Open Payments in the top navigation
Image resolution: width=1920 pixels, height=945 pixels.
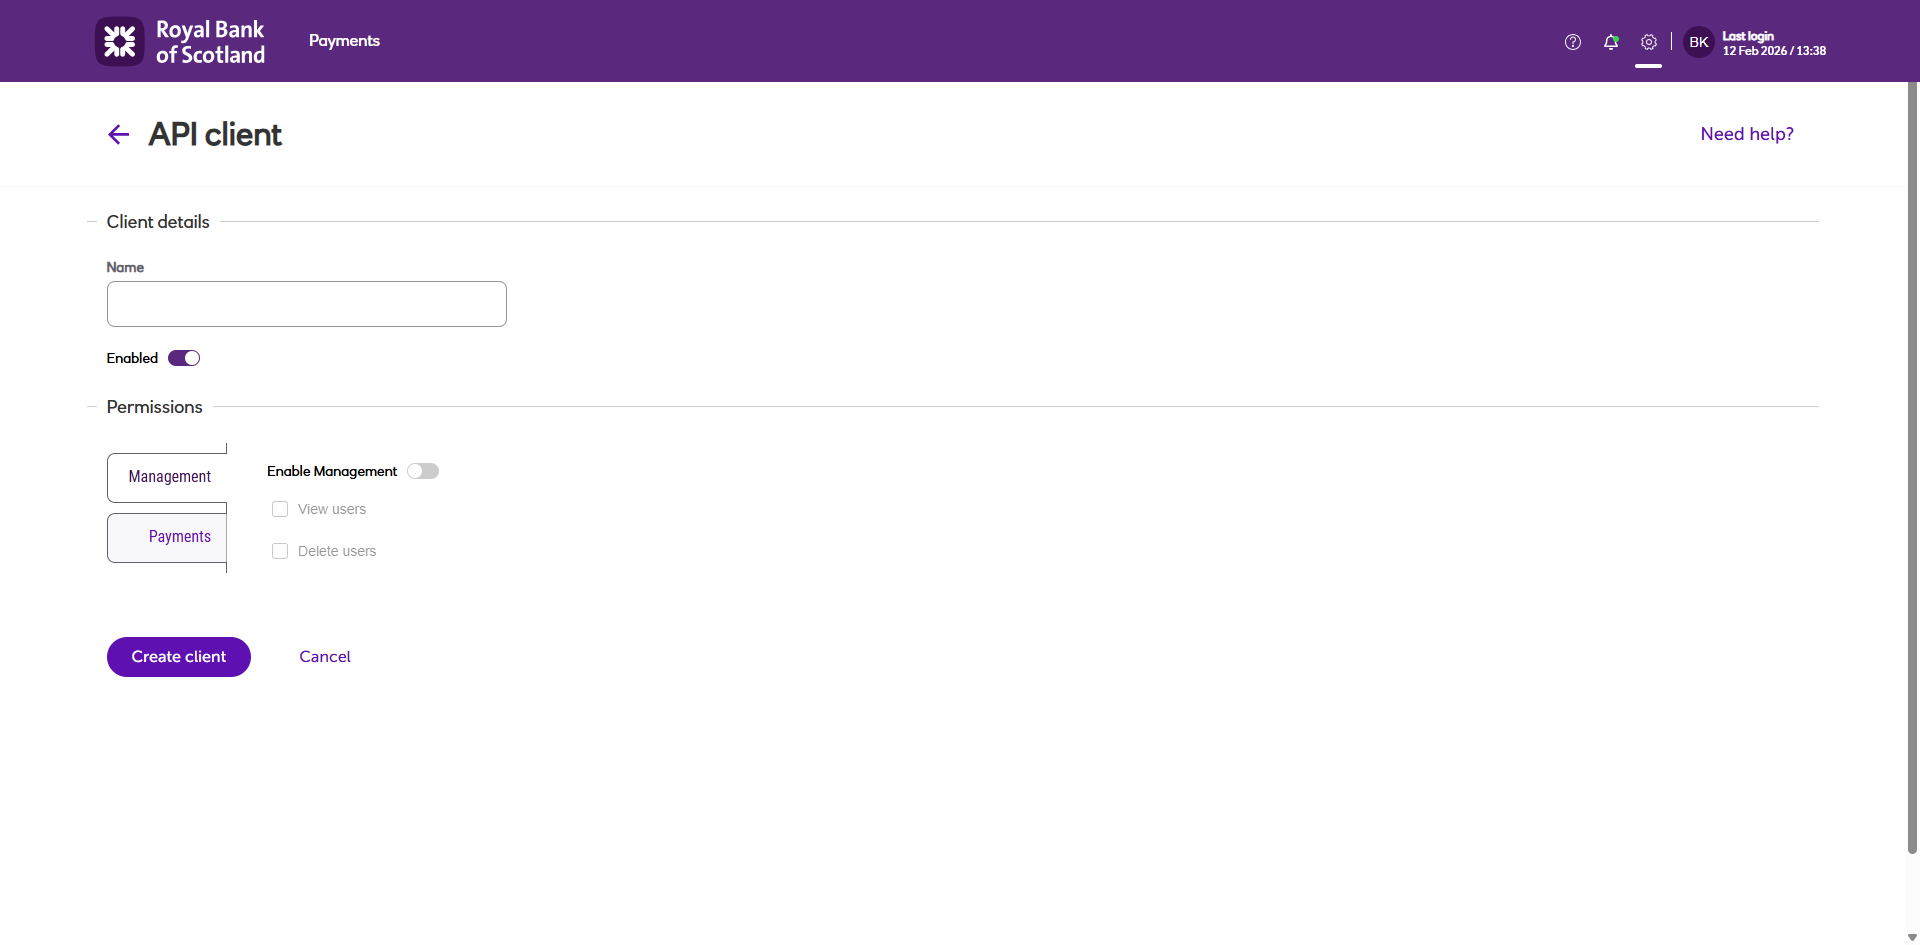(344, 41)
